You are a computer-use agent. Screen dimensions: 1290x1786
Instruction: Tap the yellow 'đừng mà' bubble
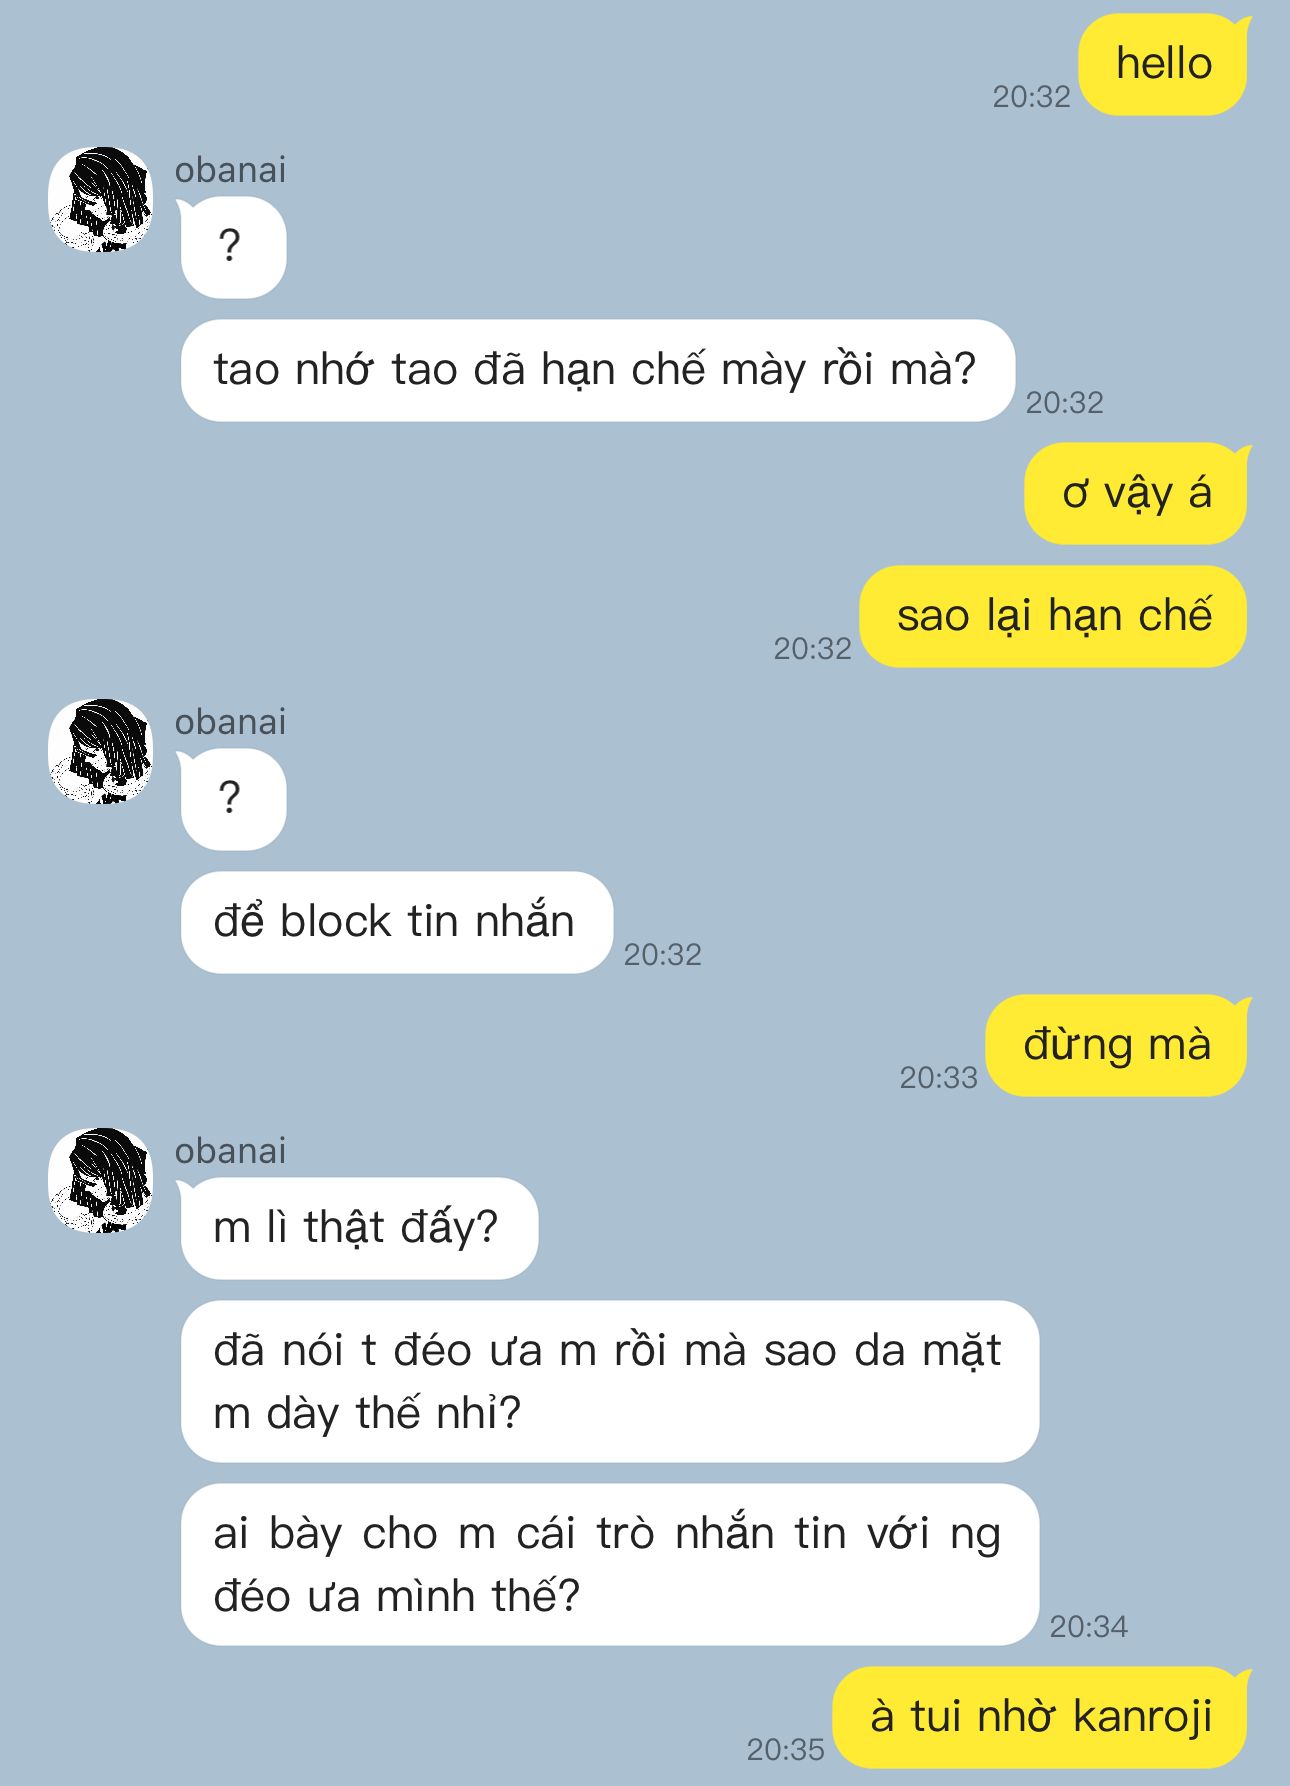tap(1117, 1045)
